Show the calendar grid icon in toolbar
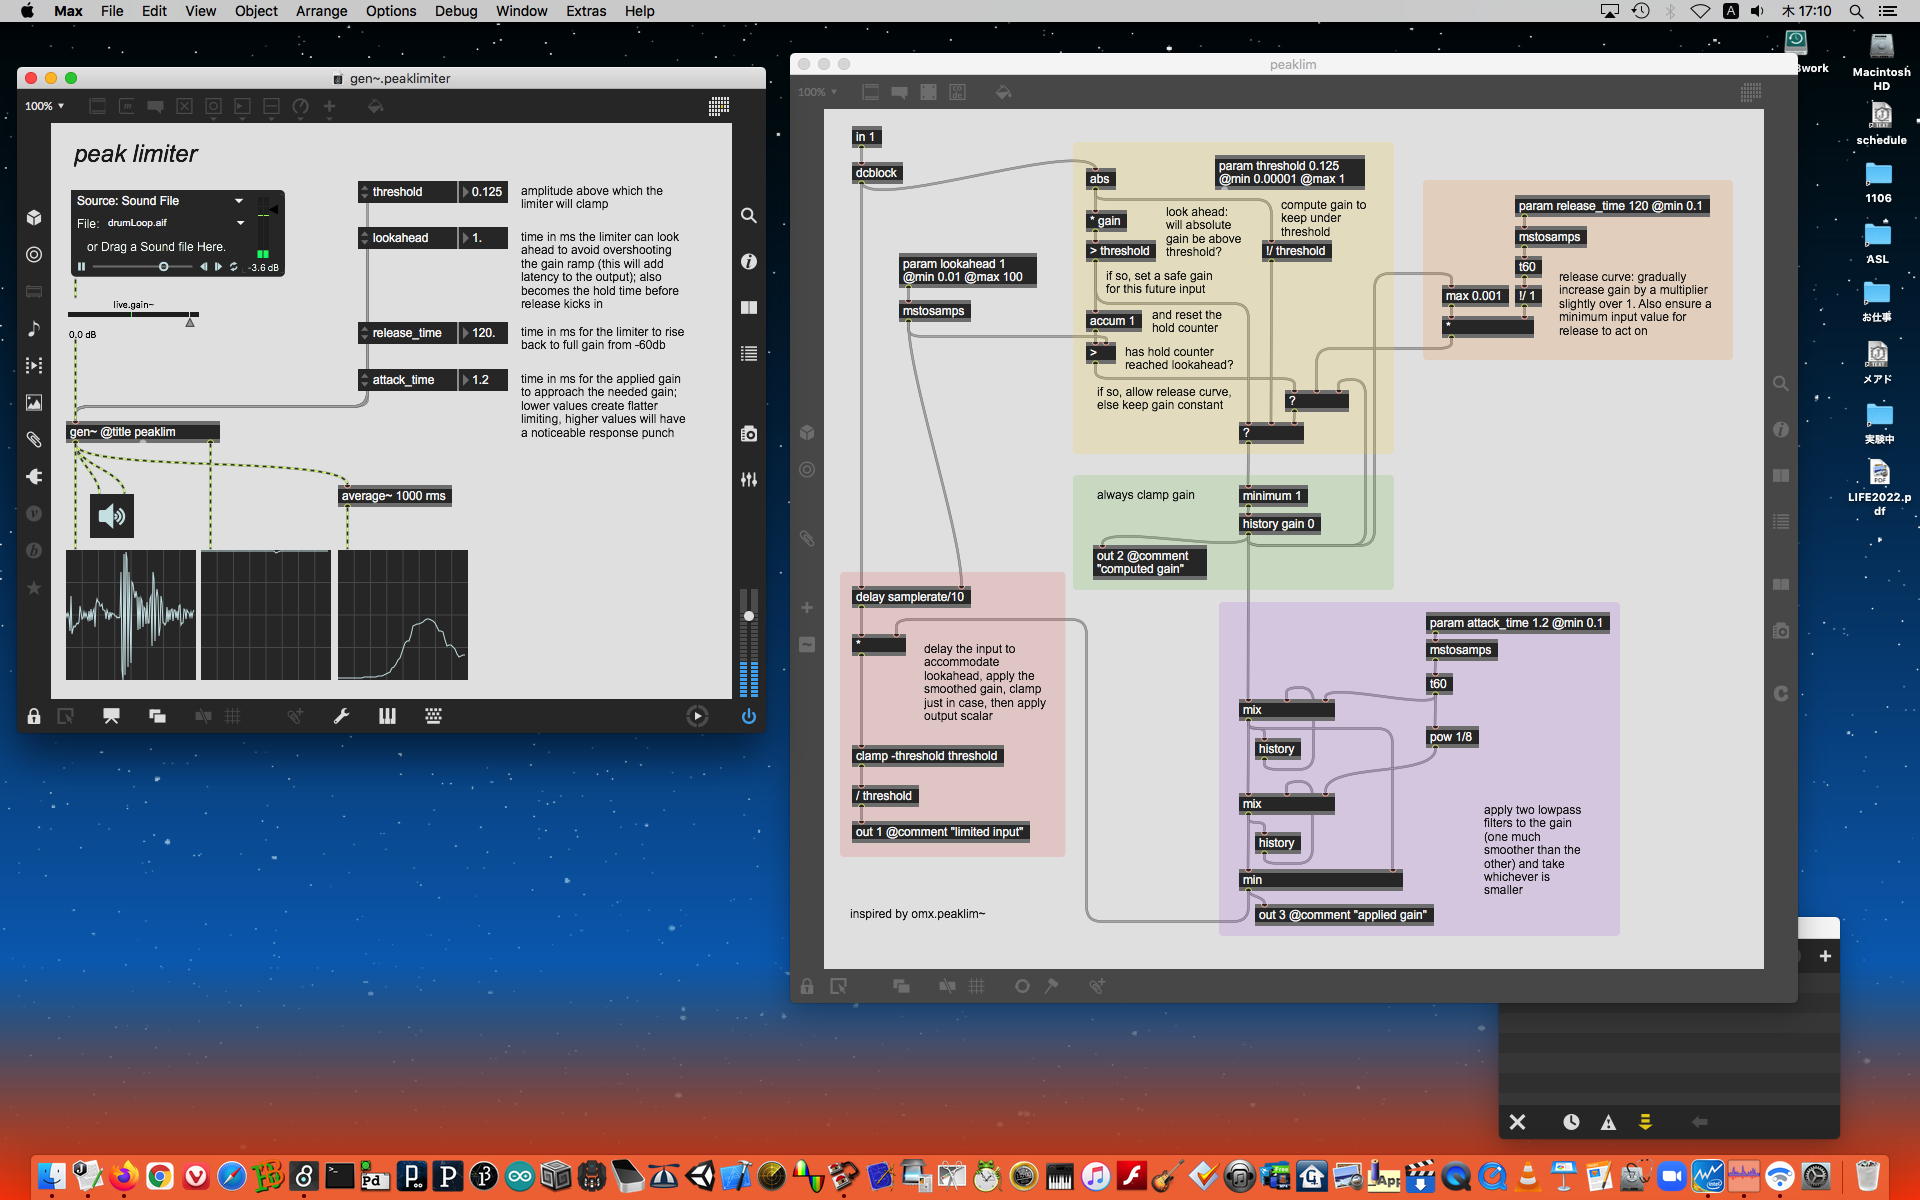This screenshot has width=1920, height=1200. 718,106
